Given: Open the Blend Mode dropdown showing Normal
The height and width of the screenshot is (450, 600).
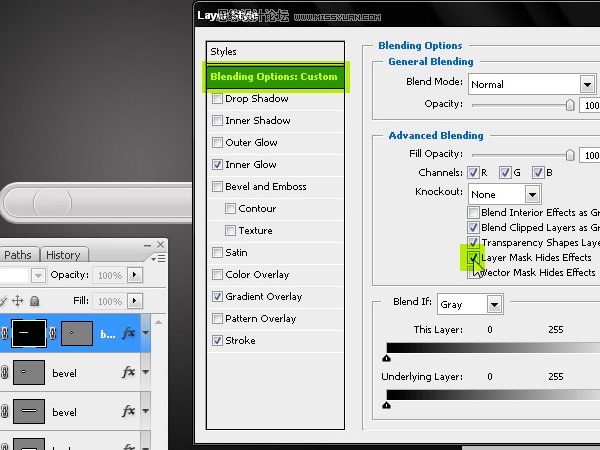Looking at the screenshot, I should 532,84.
